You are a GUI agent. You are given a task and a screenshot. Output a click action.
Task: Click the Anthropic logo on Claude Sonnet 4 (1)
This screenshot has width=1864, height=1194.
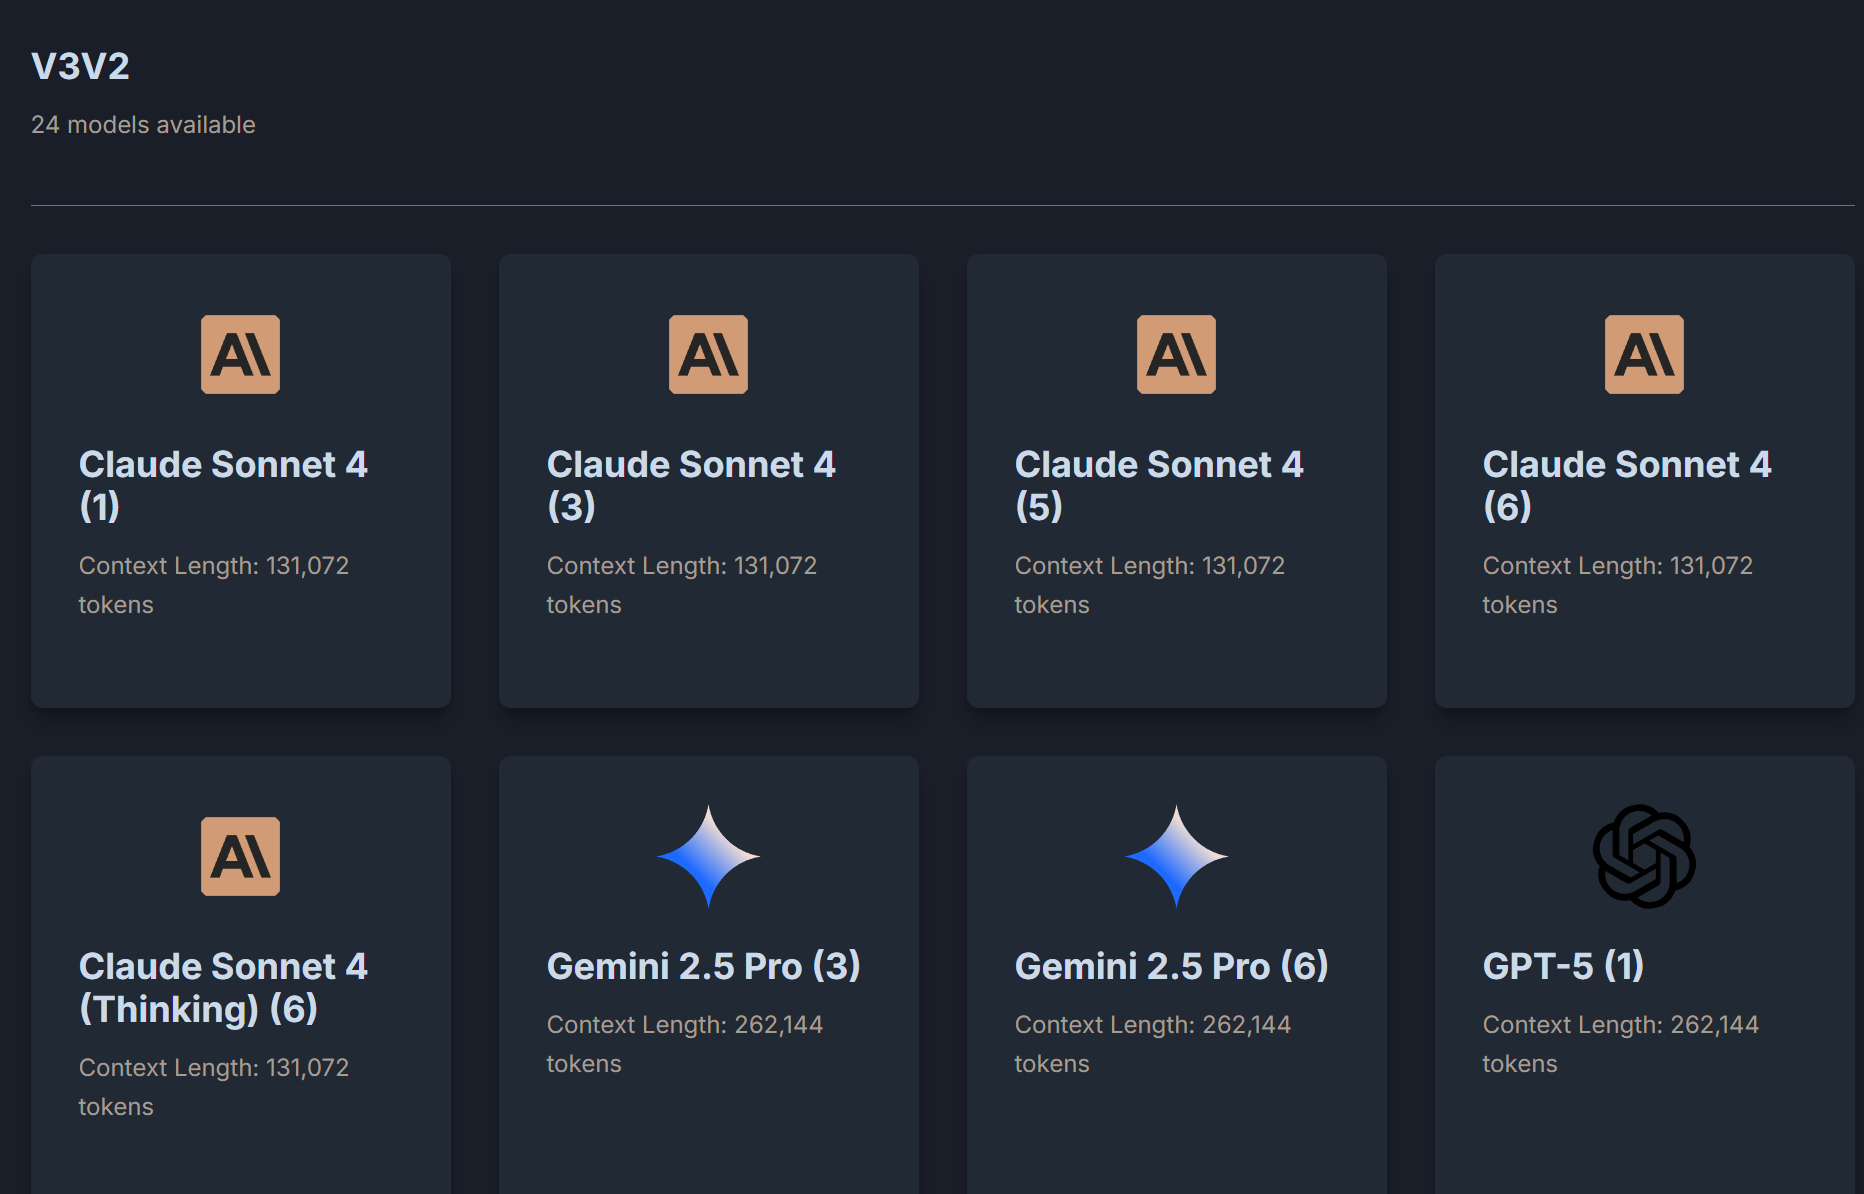pyautogui.click(x=240, y=355)
